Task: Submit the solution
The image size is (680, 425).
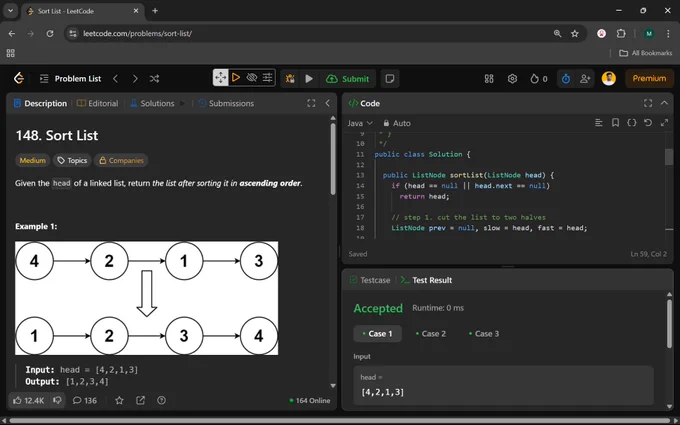Action: pos(347,78)
